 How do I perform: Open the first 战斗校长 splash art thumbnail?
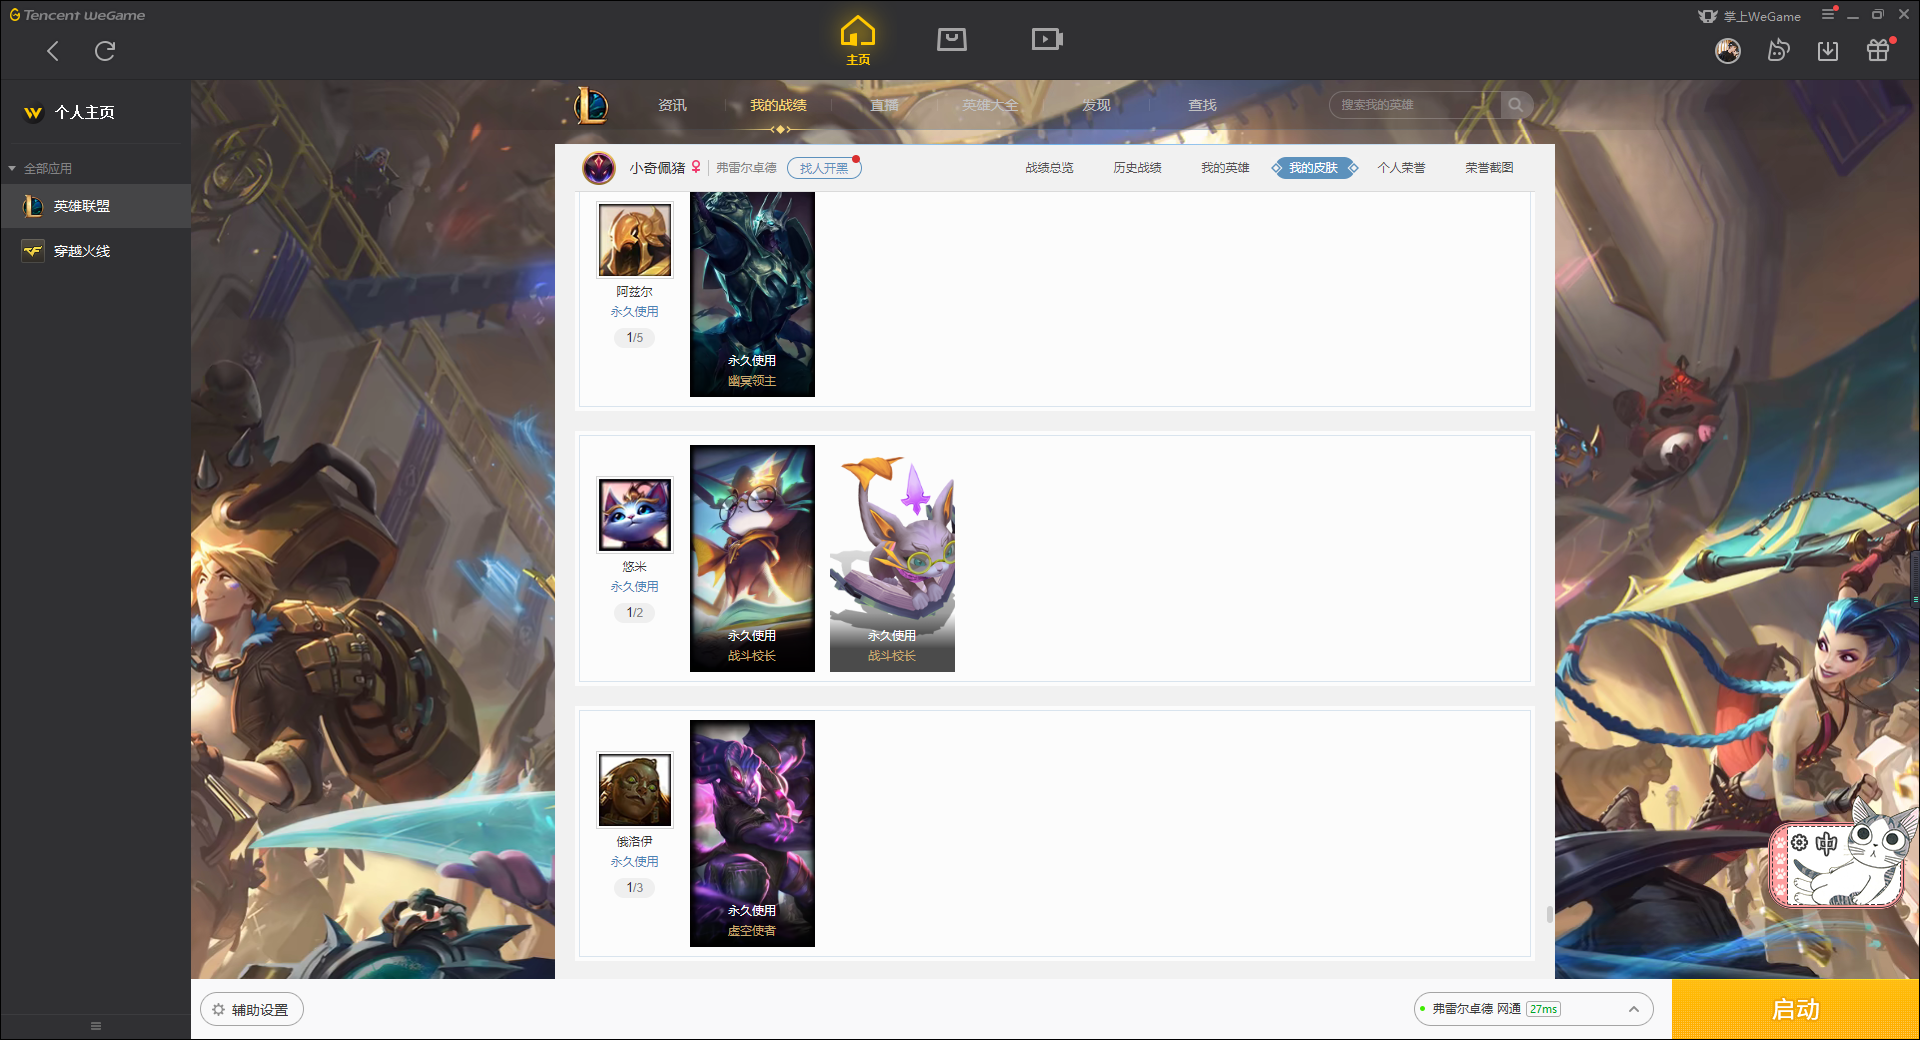click(752, 558)
